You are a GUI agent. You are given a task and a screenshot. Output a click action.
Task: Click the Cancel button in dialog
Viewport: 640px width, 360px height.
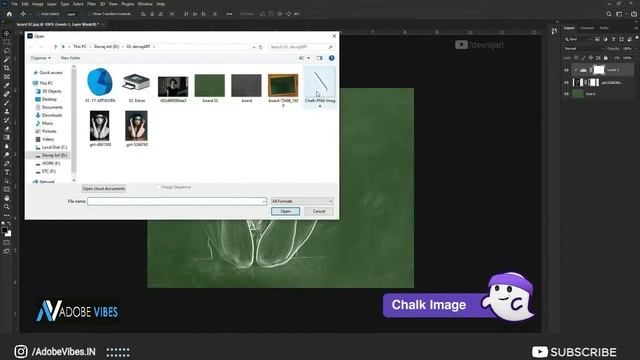pyautogui.click(x=319, y=211)
